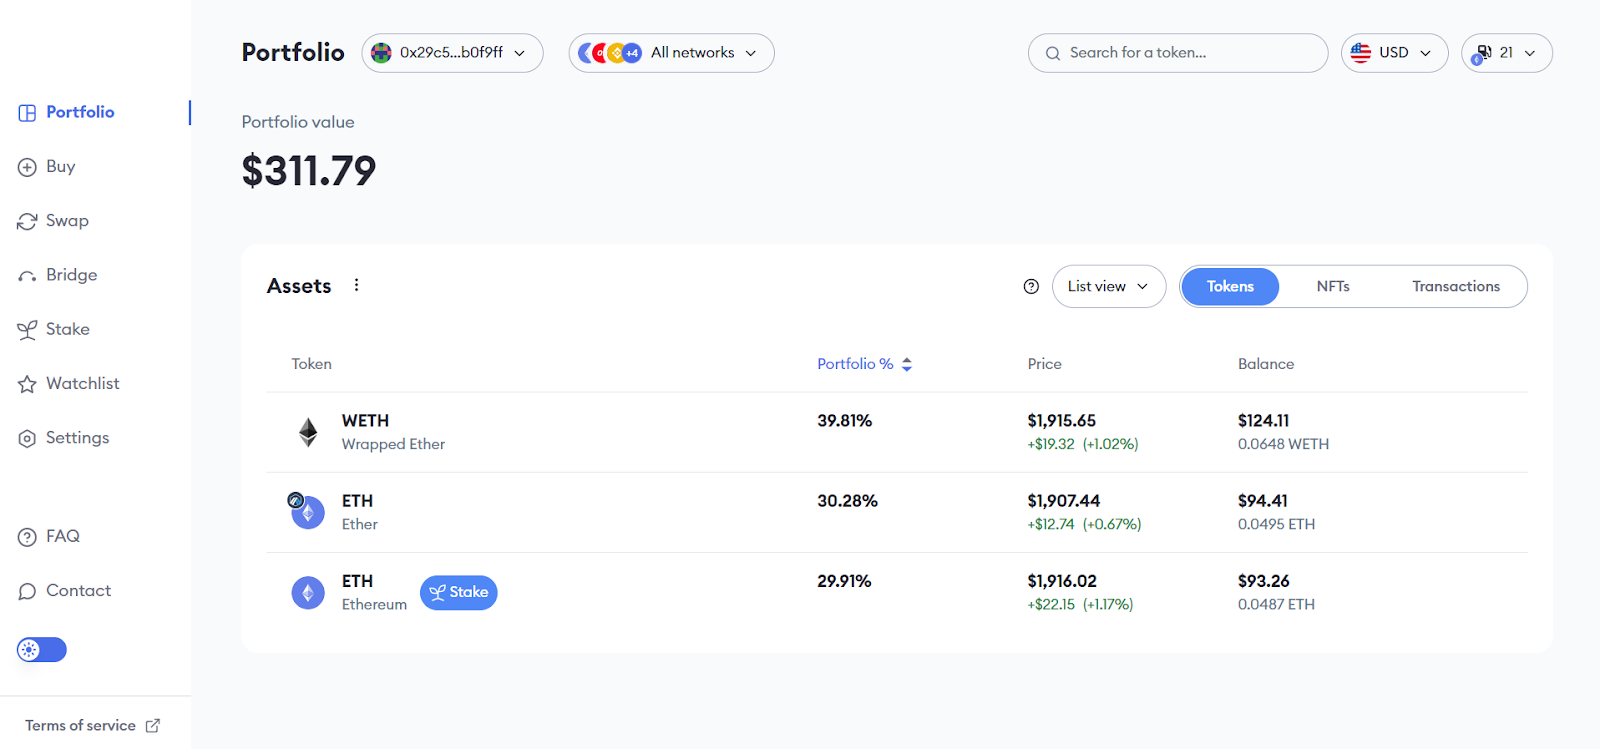The width and height of the screenshot is (1600, 749).
Task: Click the ETH Ether name
Action: (360, 512)
